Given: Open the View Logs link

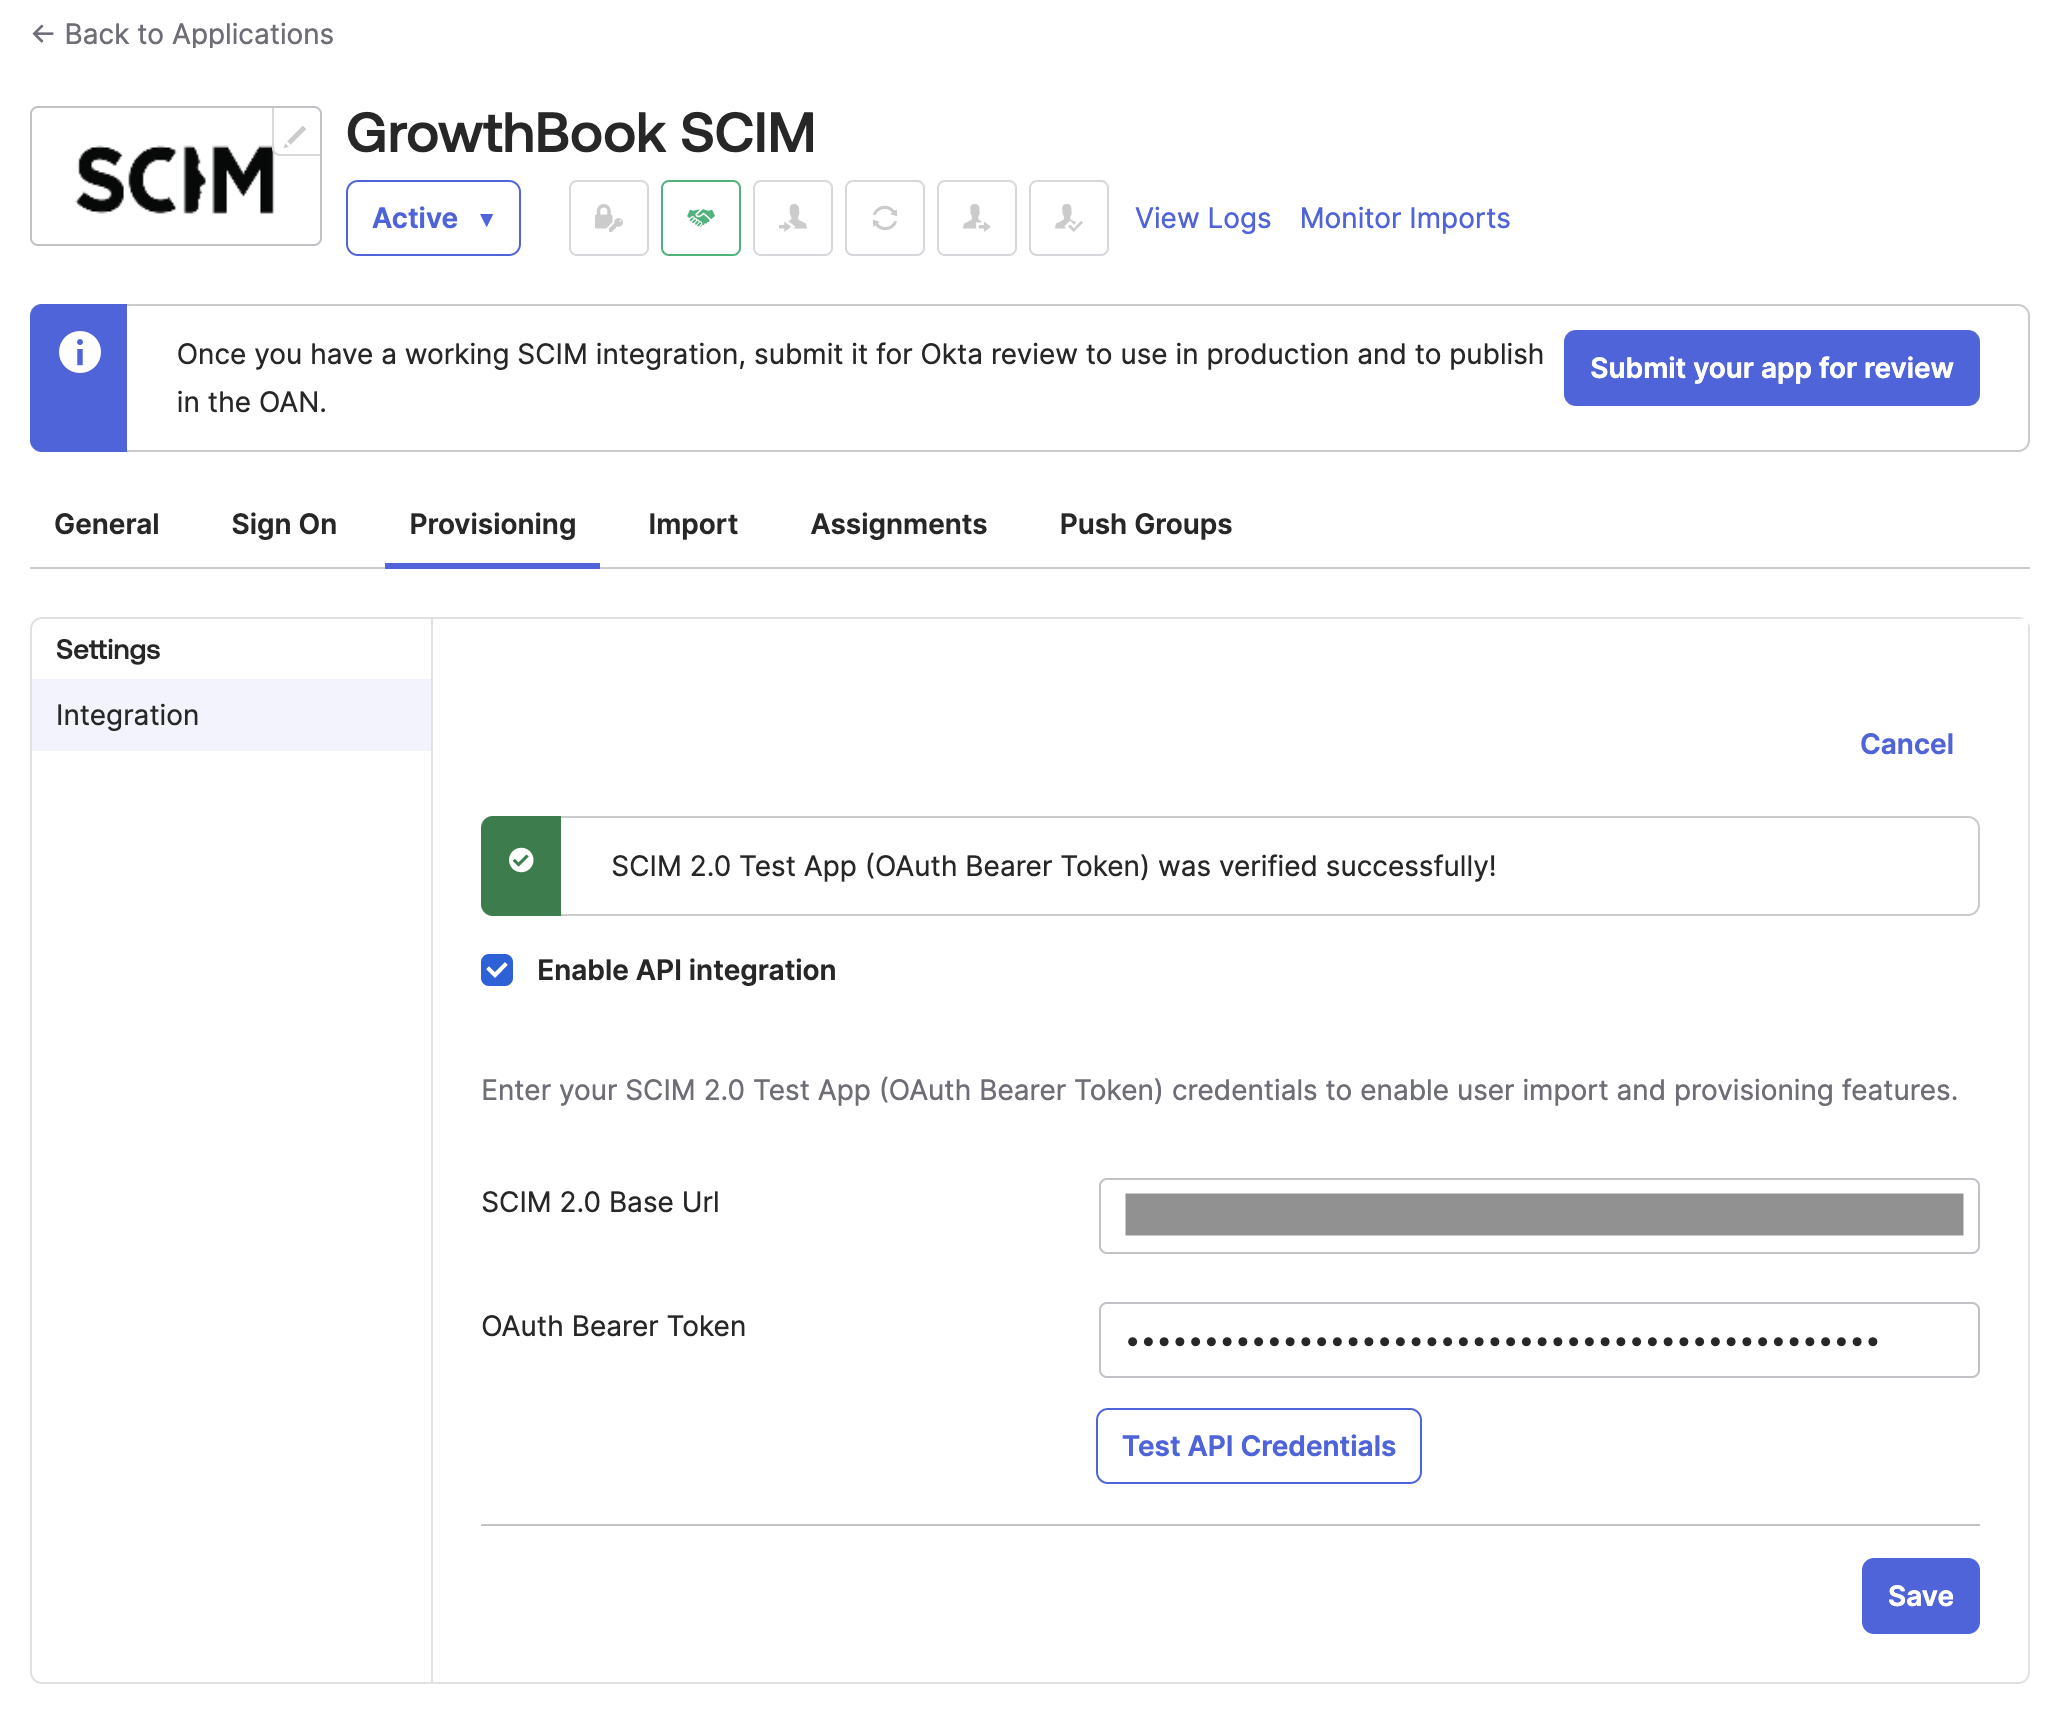Looking at the screenshot, I should click(1202, 218).
